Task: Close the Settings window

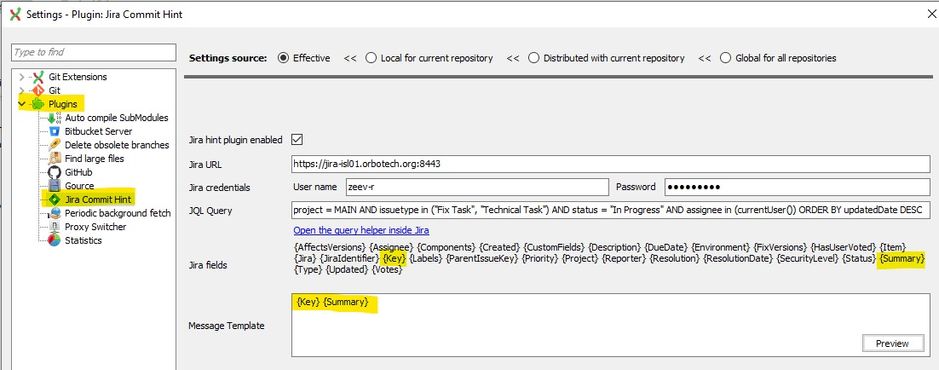Action: (931, 14)
